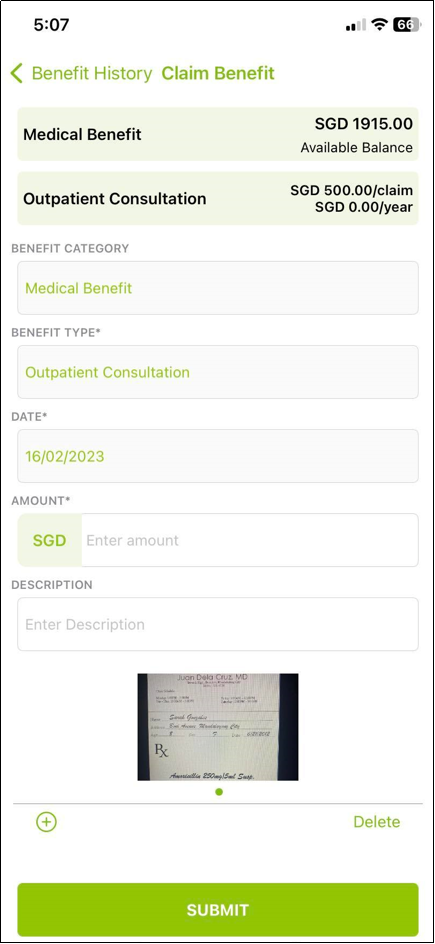Submit the benefit claim

[x=218, y=909]
